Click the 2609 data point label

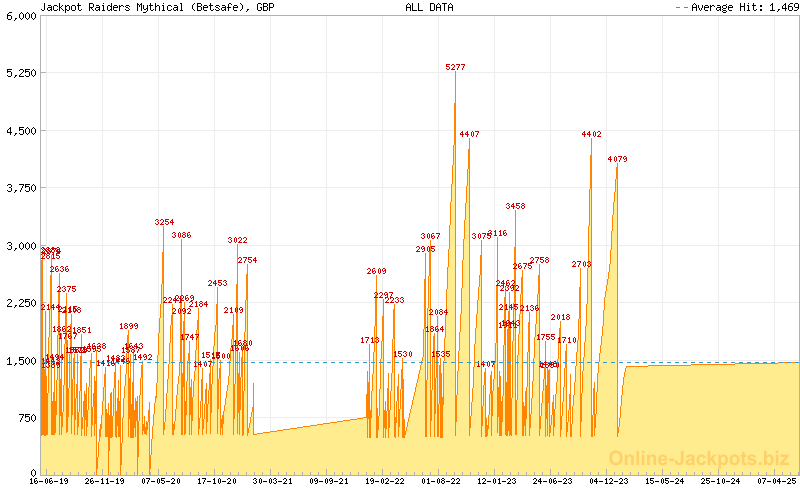(x=376, y=271)
